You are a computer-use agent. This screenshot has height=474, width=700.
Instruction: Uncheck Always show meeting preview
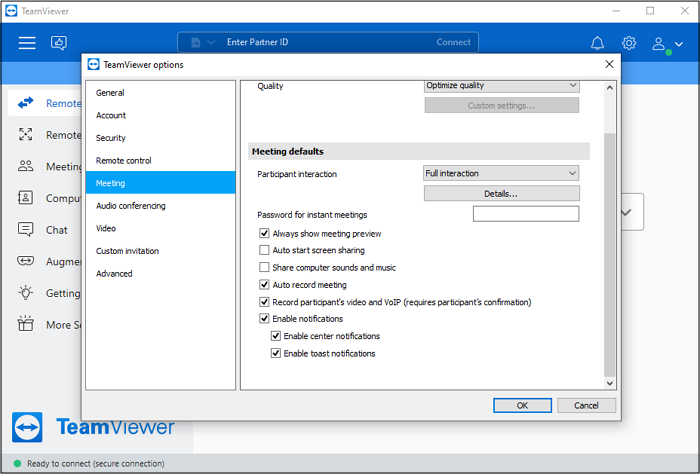[x=265, y=233]
